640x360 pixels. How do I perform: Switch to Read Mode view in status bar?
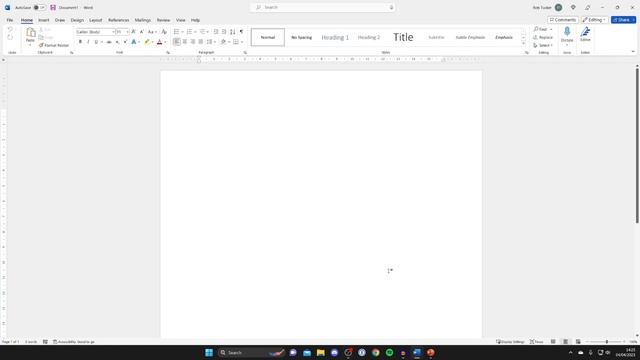coord(553,342)
